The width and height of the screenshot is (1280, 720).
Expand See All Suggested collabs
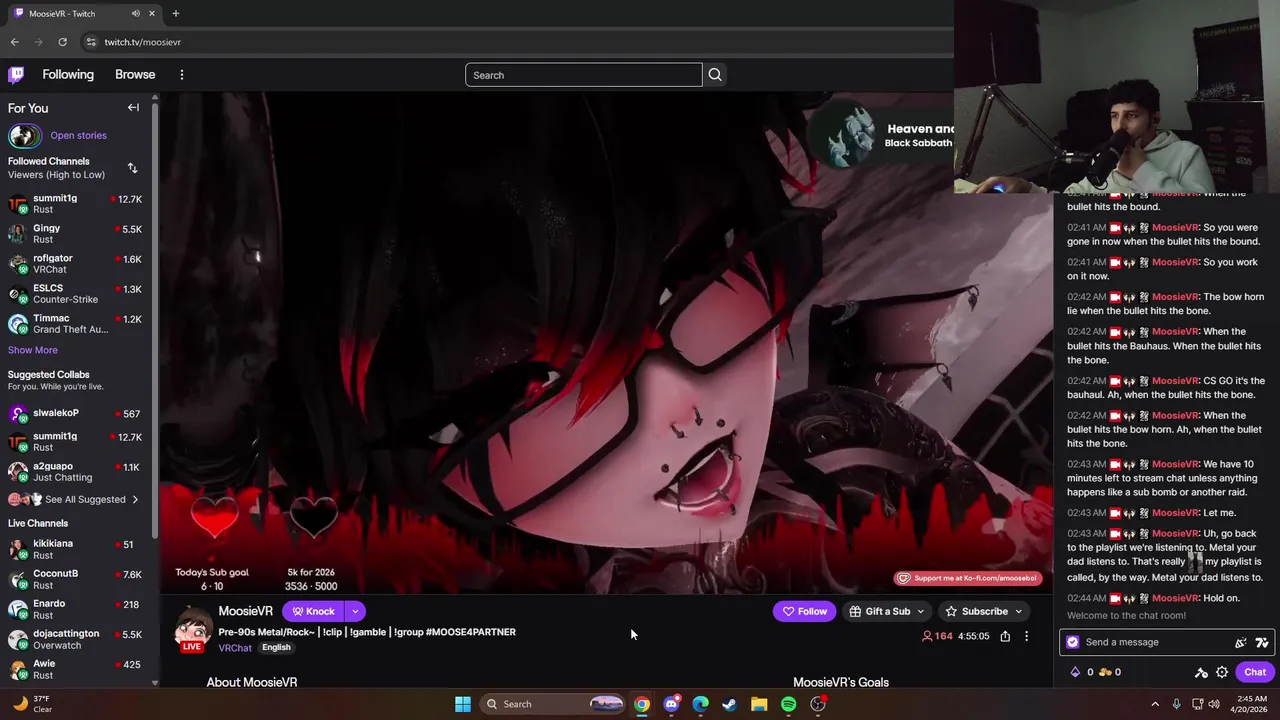coord(73,499)
